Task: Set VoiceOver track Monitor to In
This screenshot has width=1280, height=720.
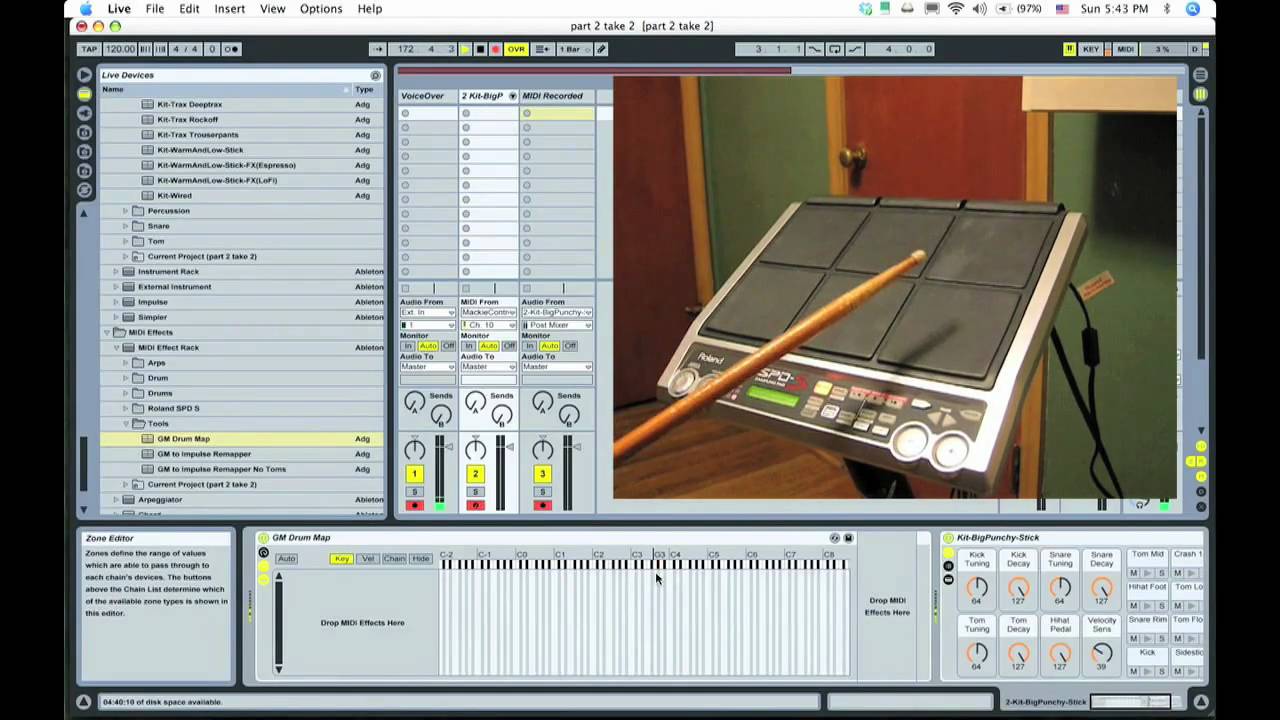Action: [407, 346]
